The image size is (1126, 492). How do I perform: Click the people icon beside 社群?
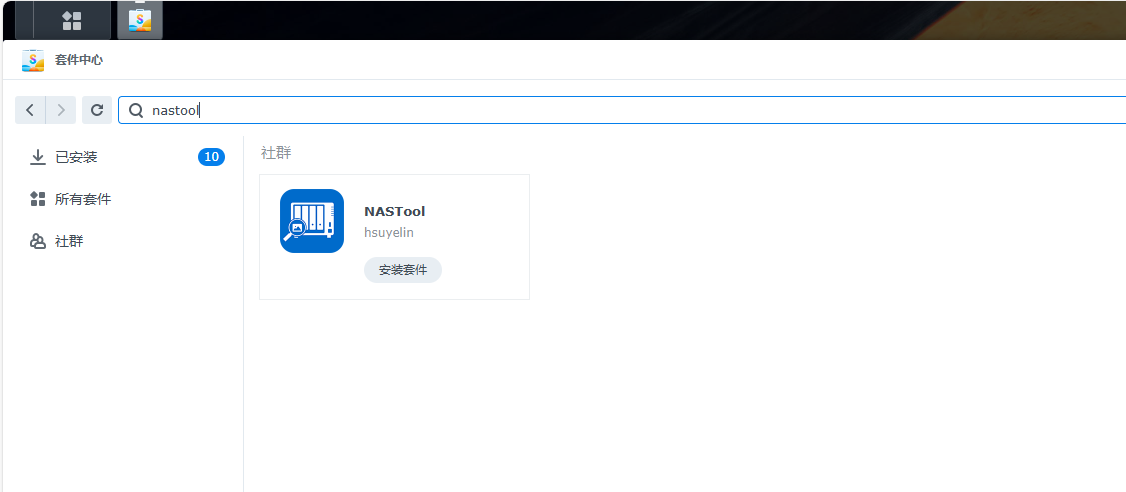coord(37,241)
